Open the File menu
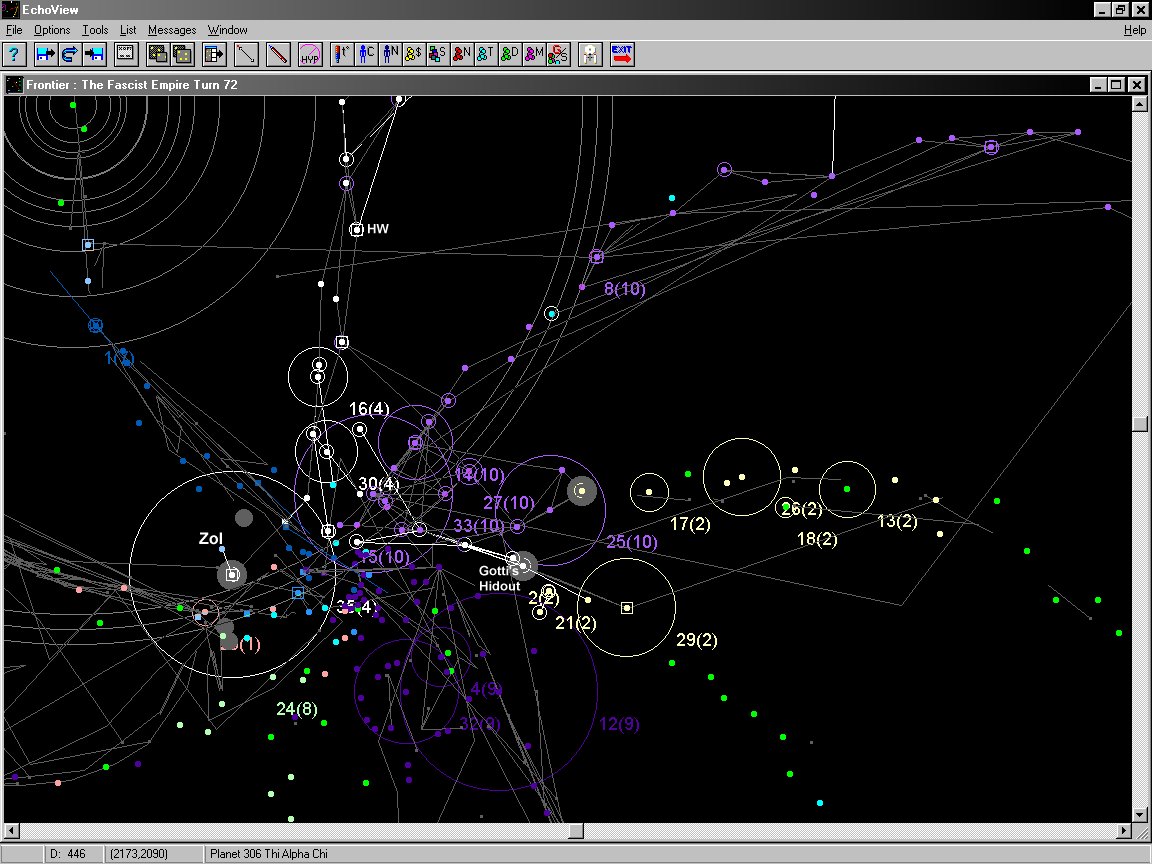Screen dimensions: 1152x864 pyautogui.click(x=14, y=30)
